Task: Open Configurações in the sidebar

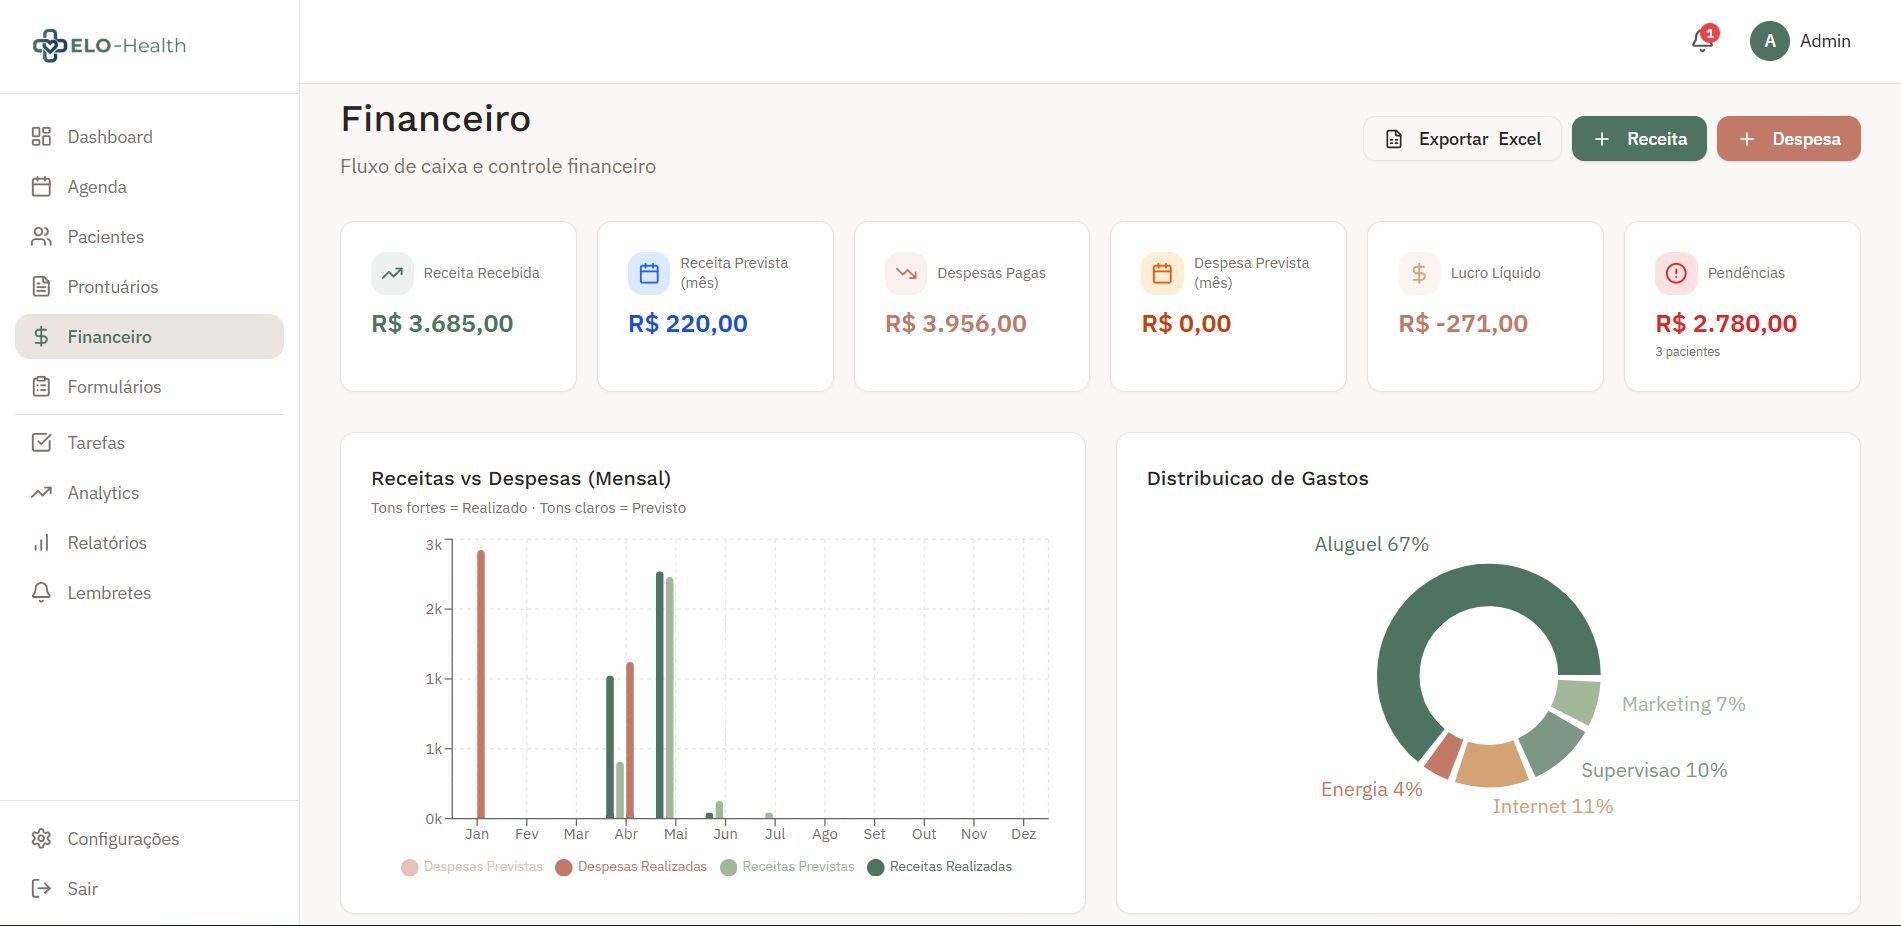Action: (150, 839)
